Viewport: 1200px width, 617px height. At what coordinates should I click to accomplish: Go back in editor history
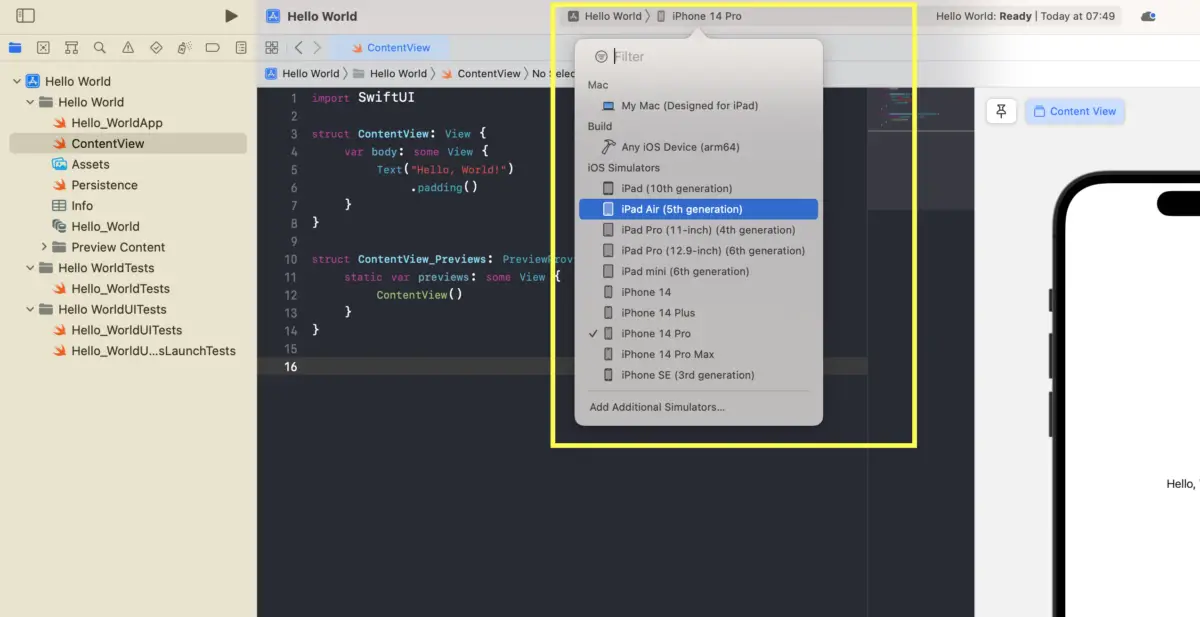(x=298, y=48)
